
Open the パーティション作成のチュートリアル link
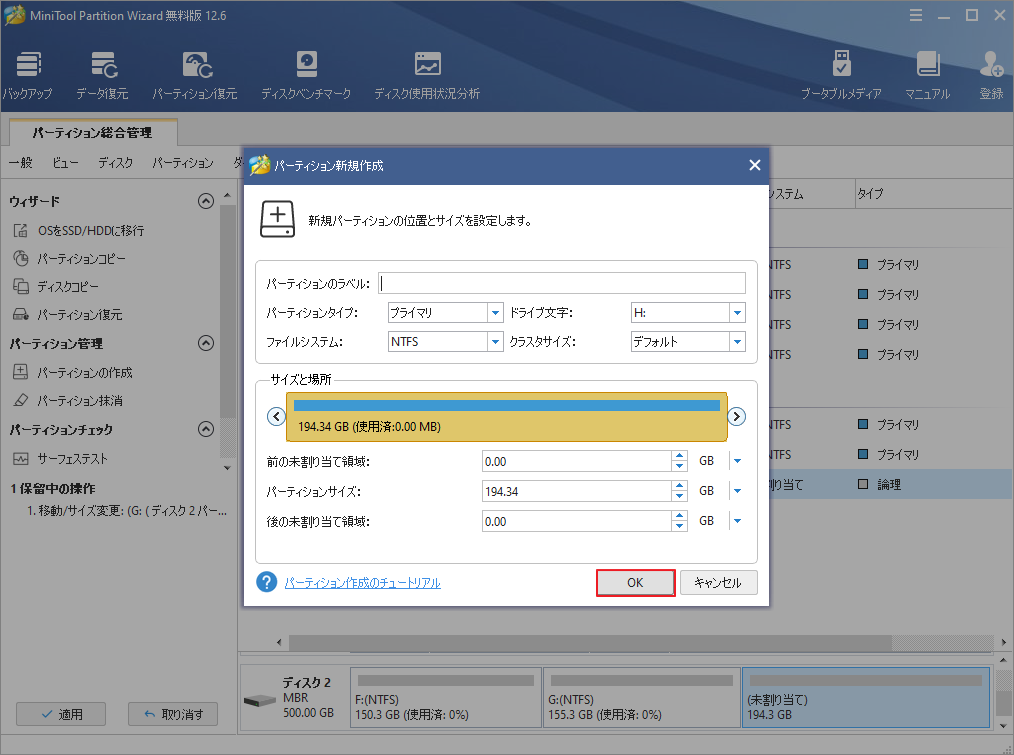(362, 582)
